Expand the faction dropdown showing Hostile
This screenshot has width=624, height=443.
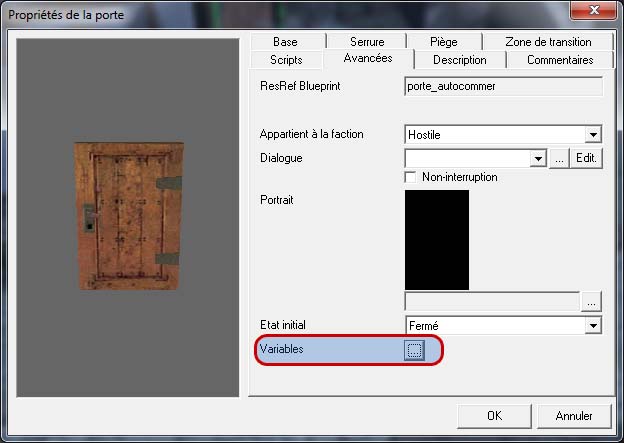(x=593, y=134)
